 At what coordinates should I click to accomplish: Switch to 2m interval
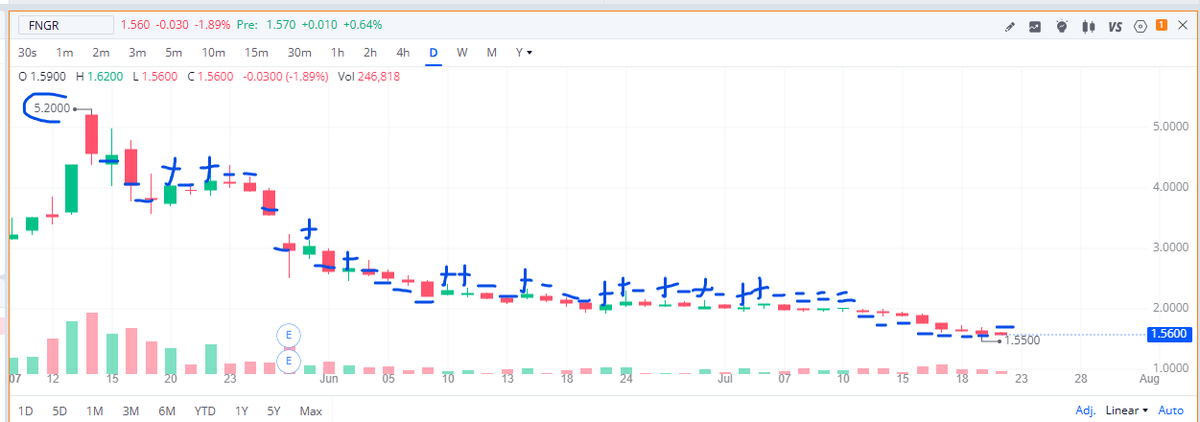tap(101, 52)
